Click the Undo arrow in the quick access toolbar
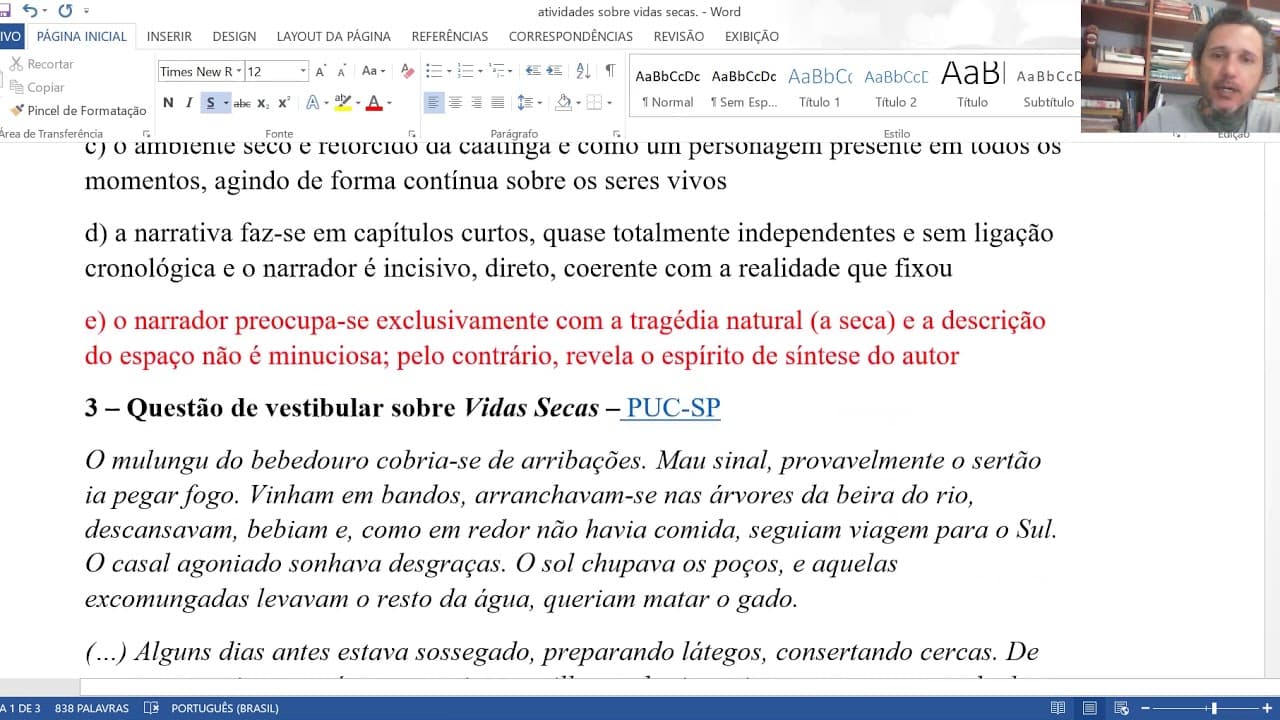The image size is (1280, 720). coord(29,11)
